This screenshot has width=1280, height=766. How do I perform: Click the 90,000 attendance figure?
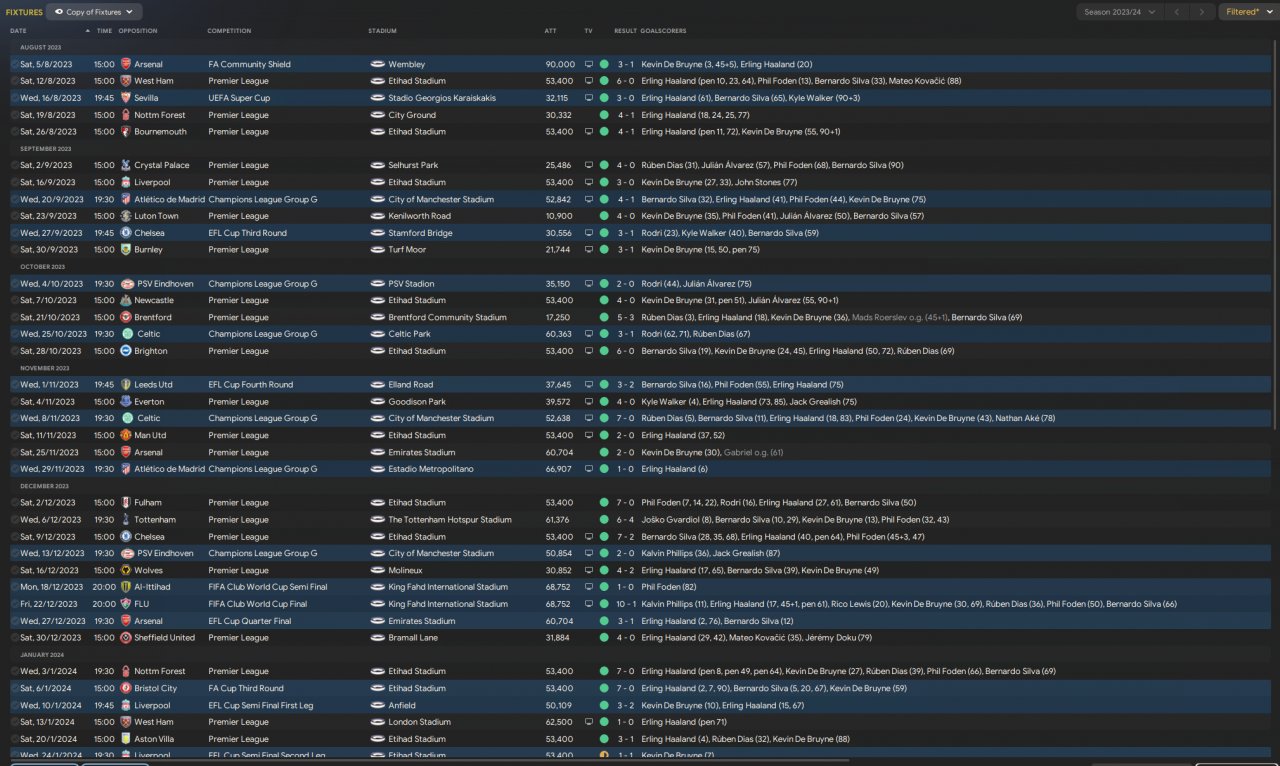(x=560, y=64)
